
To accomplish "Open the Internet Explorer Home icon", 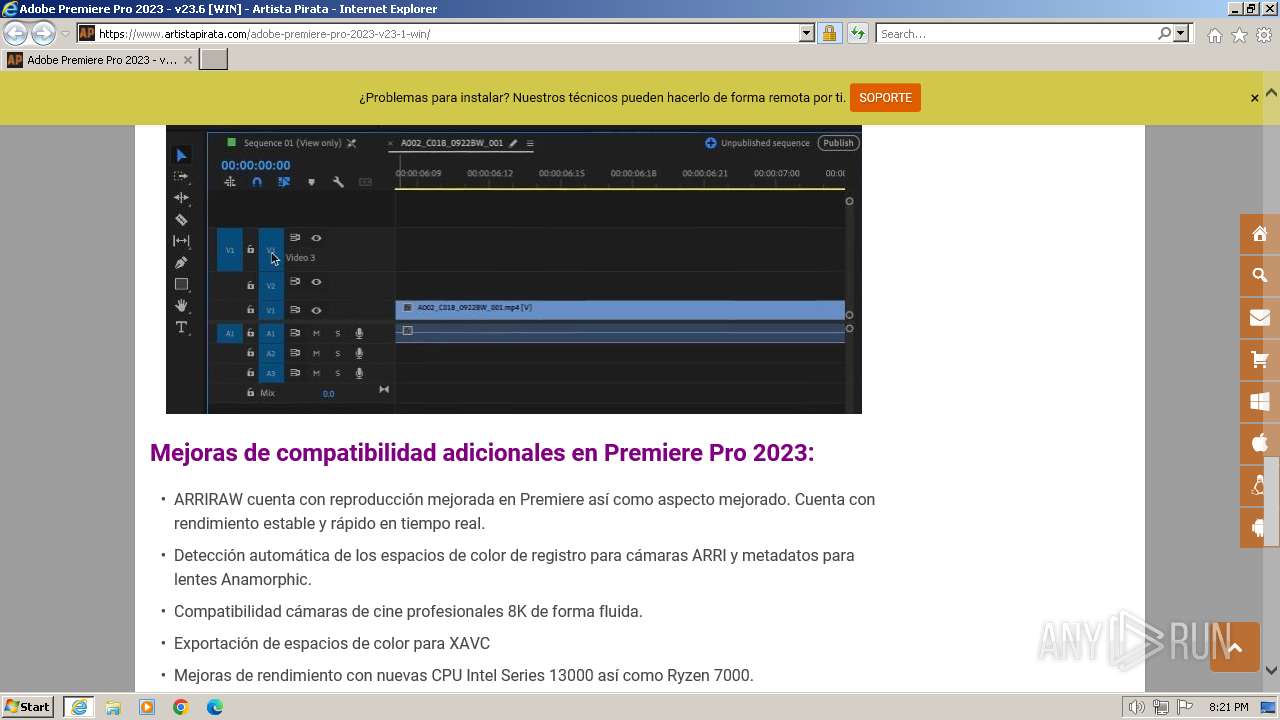I will tap(1214, 35).
